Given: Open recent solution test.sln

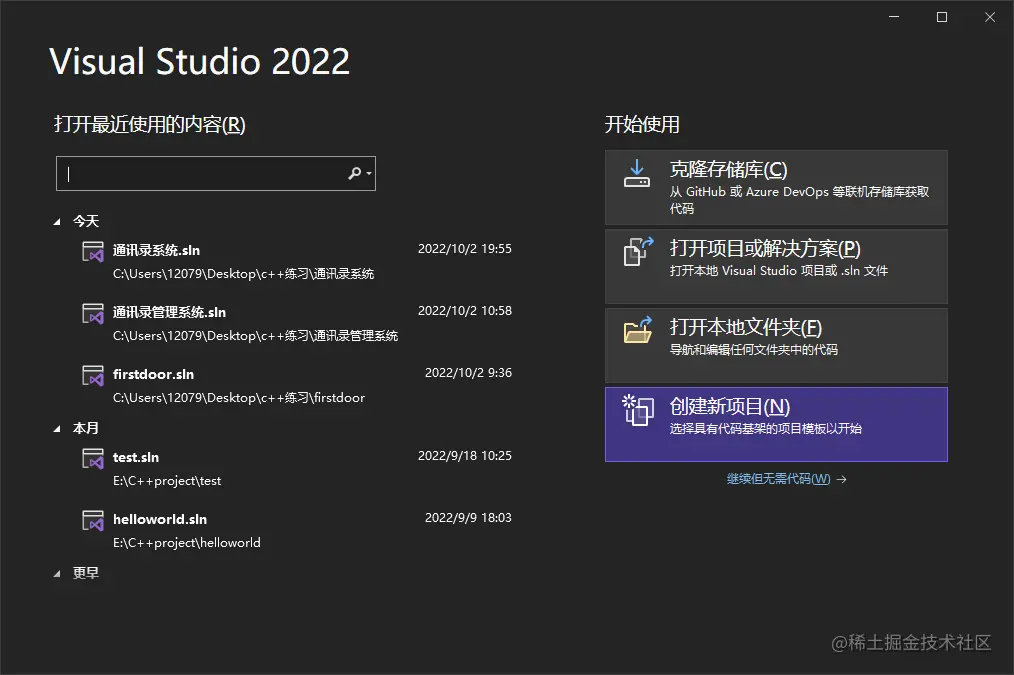Looking at the screenshot, I should [x=136, y=457].
